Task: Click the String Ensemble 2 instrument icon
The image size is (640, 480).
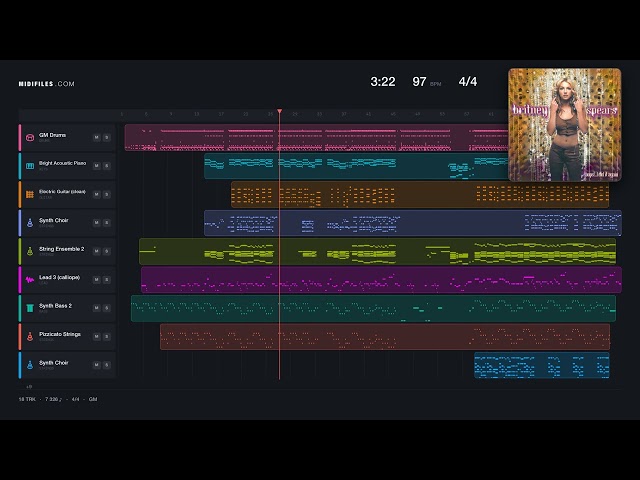Action: pyautogui.click(x=30, y=251)
